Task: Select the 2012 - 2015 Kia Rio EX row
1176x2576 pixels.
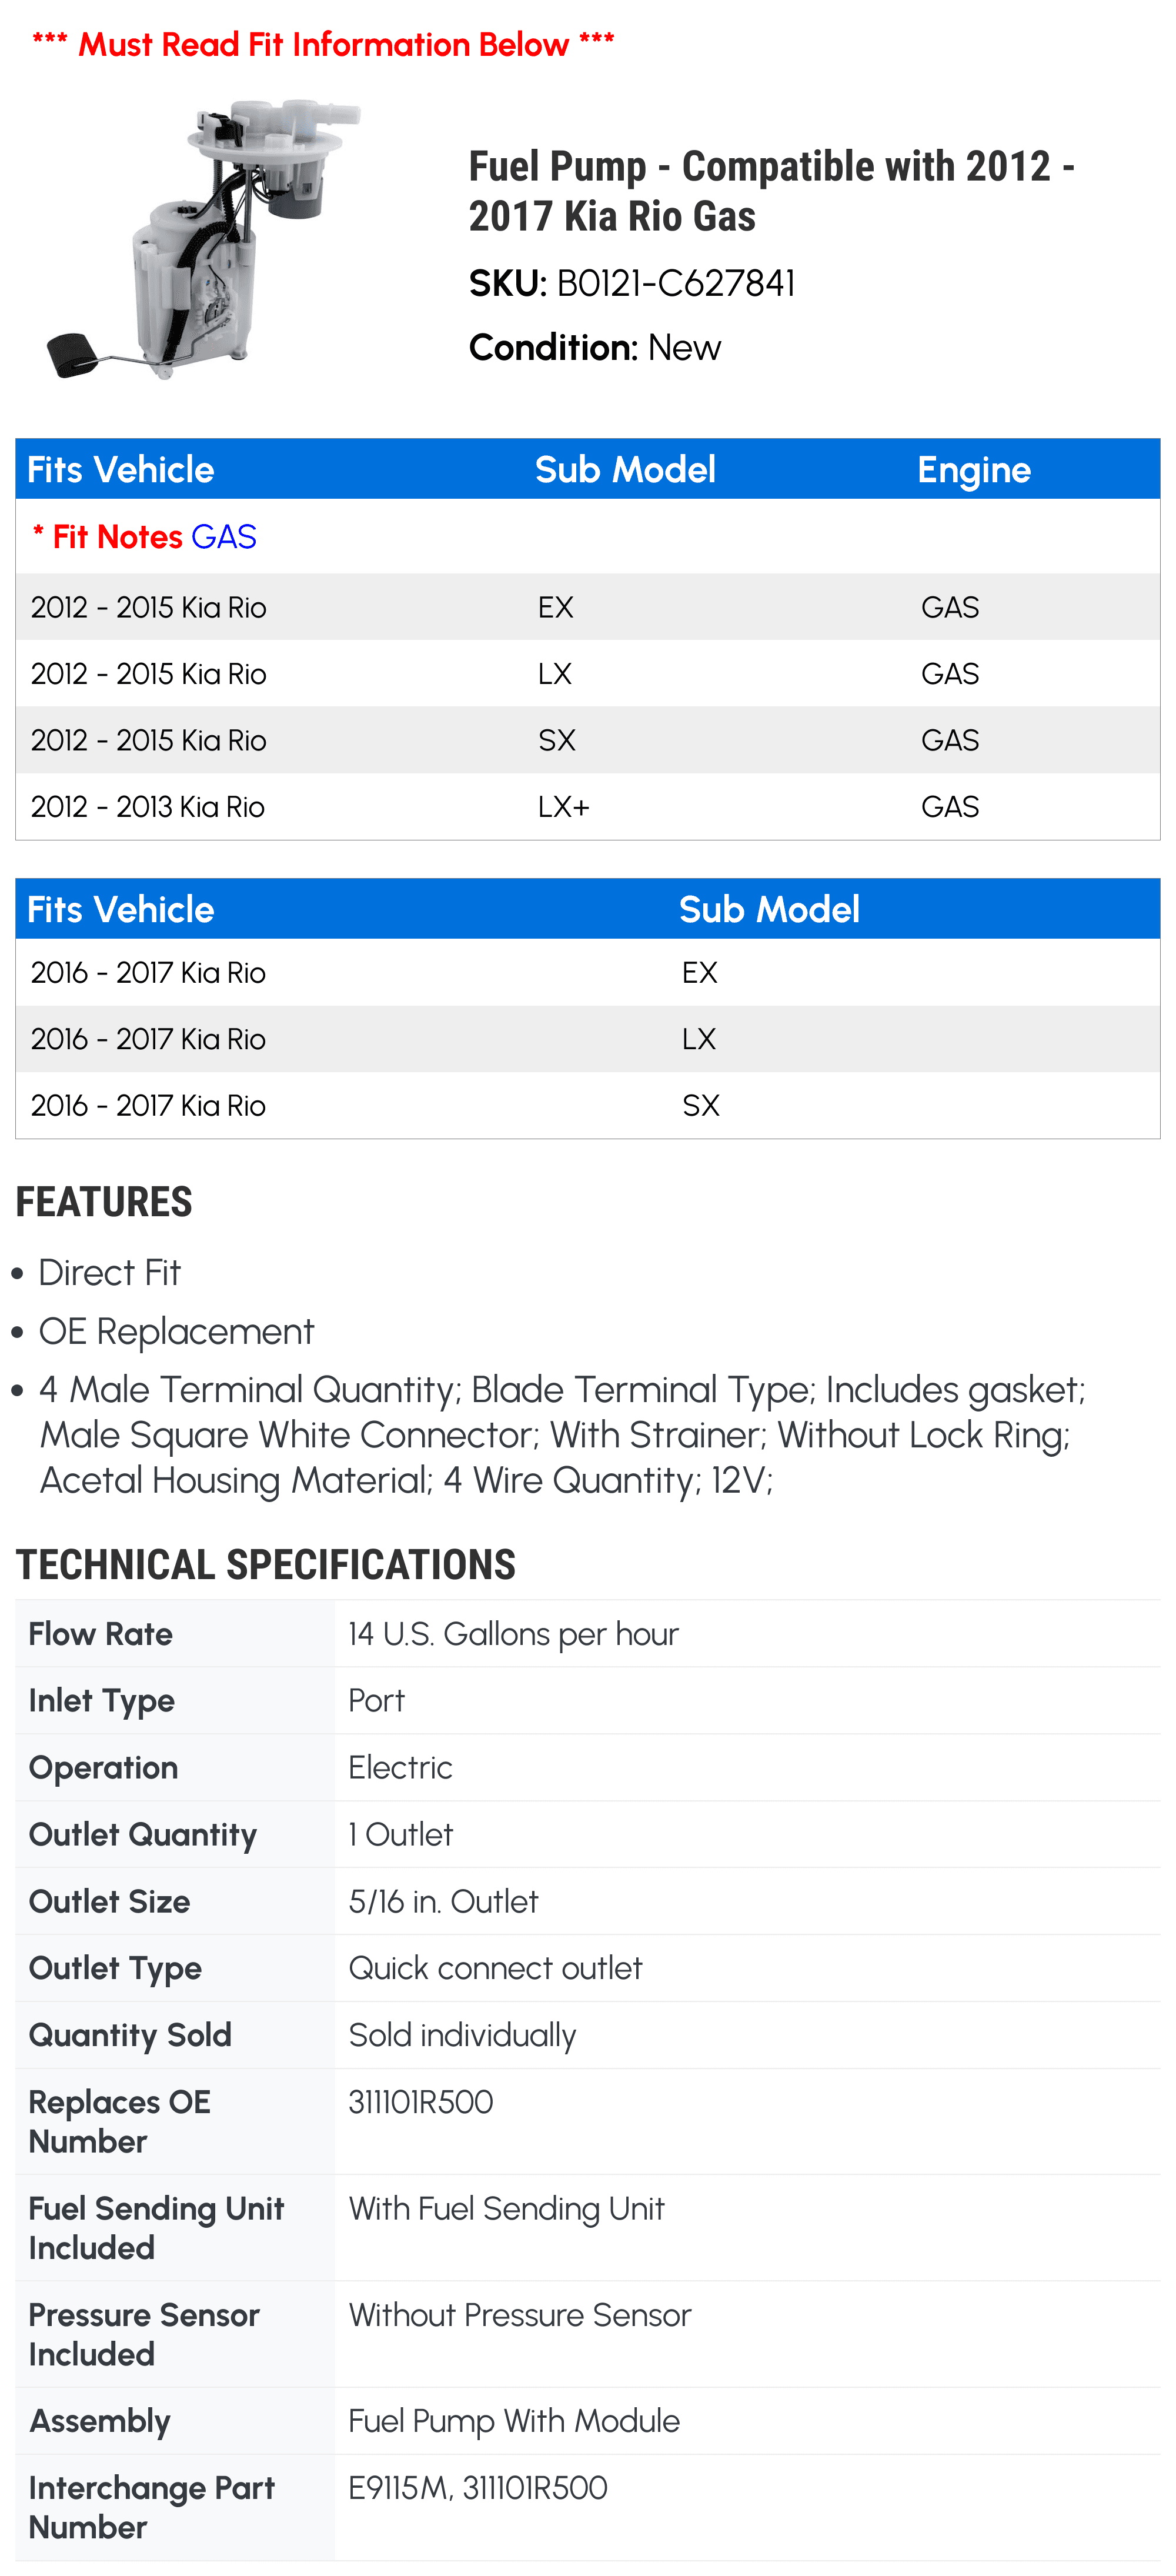Action: click(588, 607)
